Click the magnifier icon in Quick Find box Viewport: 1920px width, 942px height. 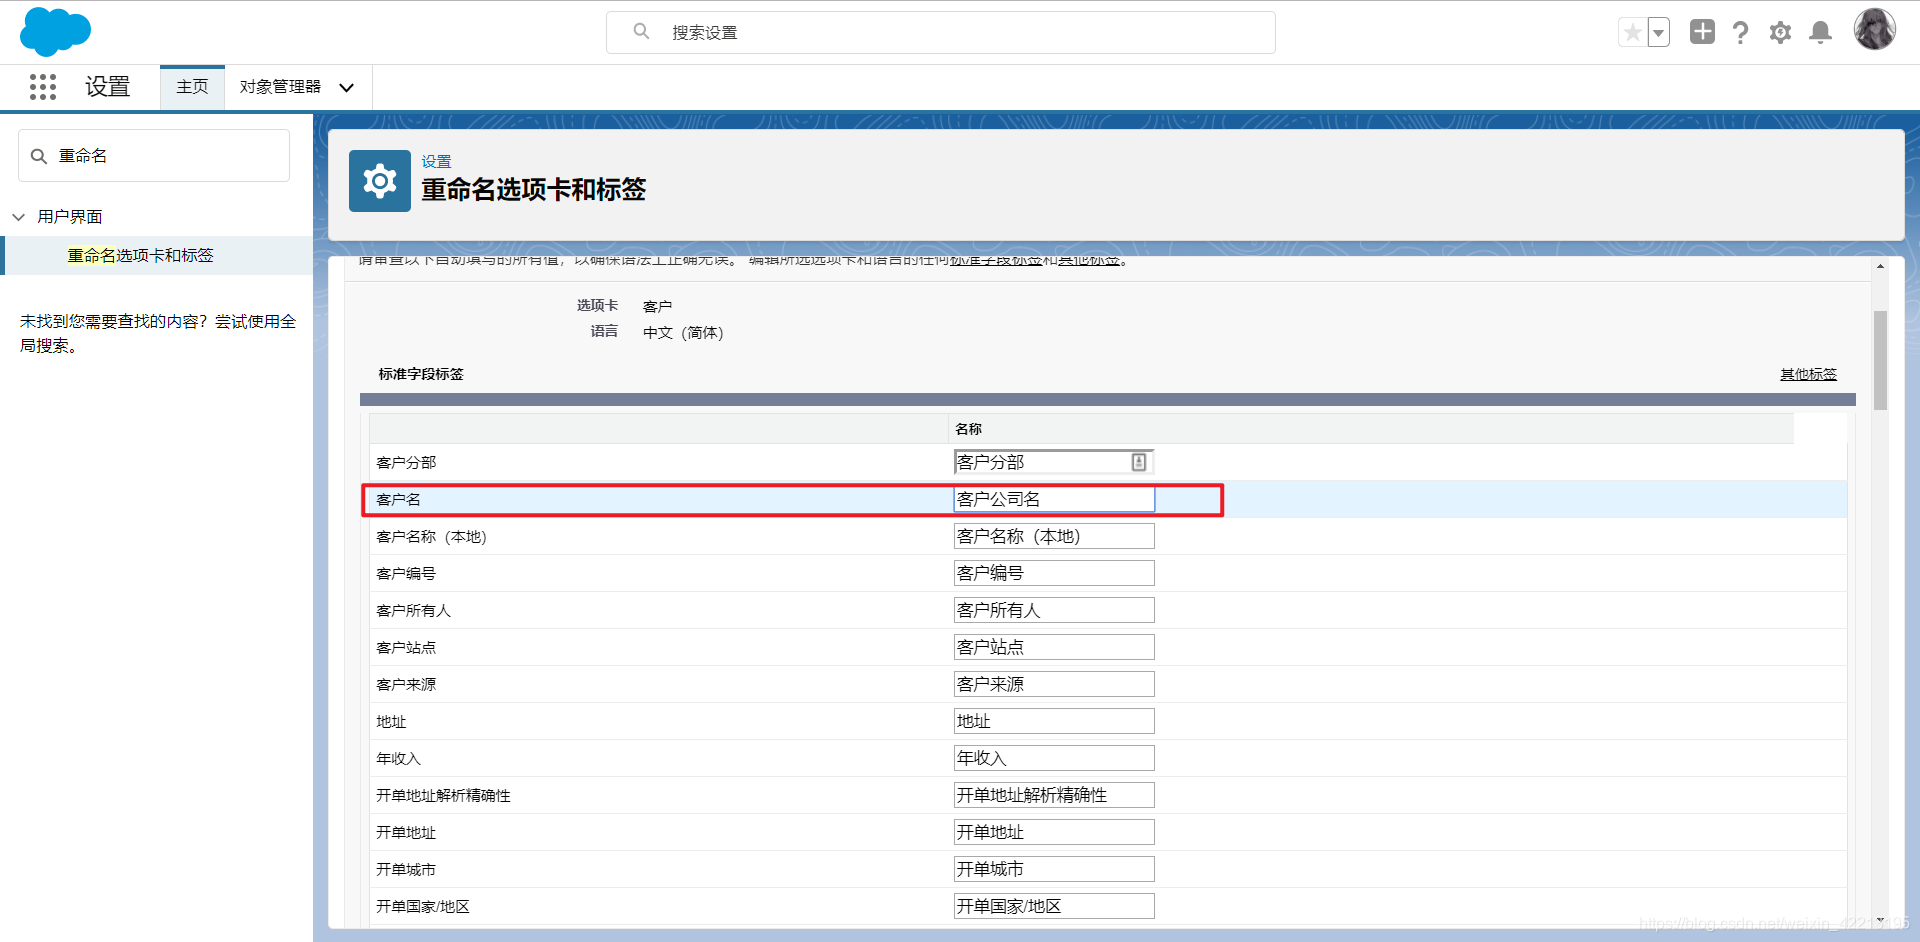point(39,156)
